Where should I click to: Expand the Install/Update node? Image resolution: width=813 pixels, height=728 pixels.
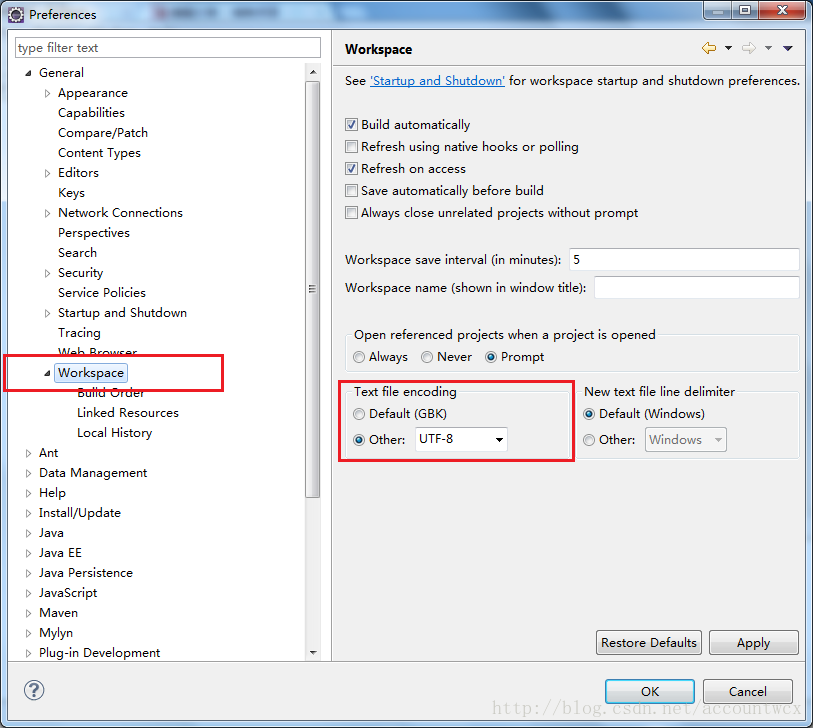pyautogui.click(x=29, y=513)
